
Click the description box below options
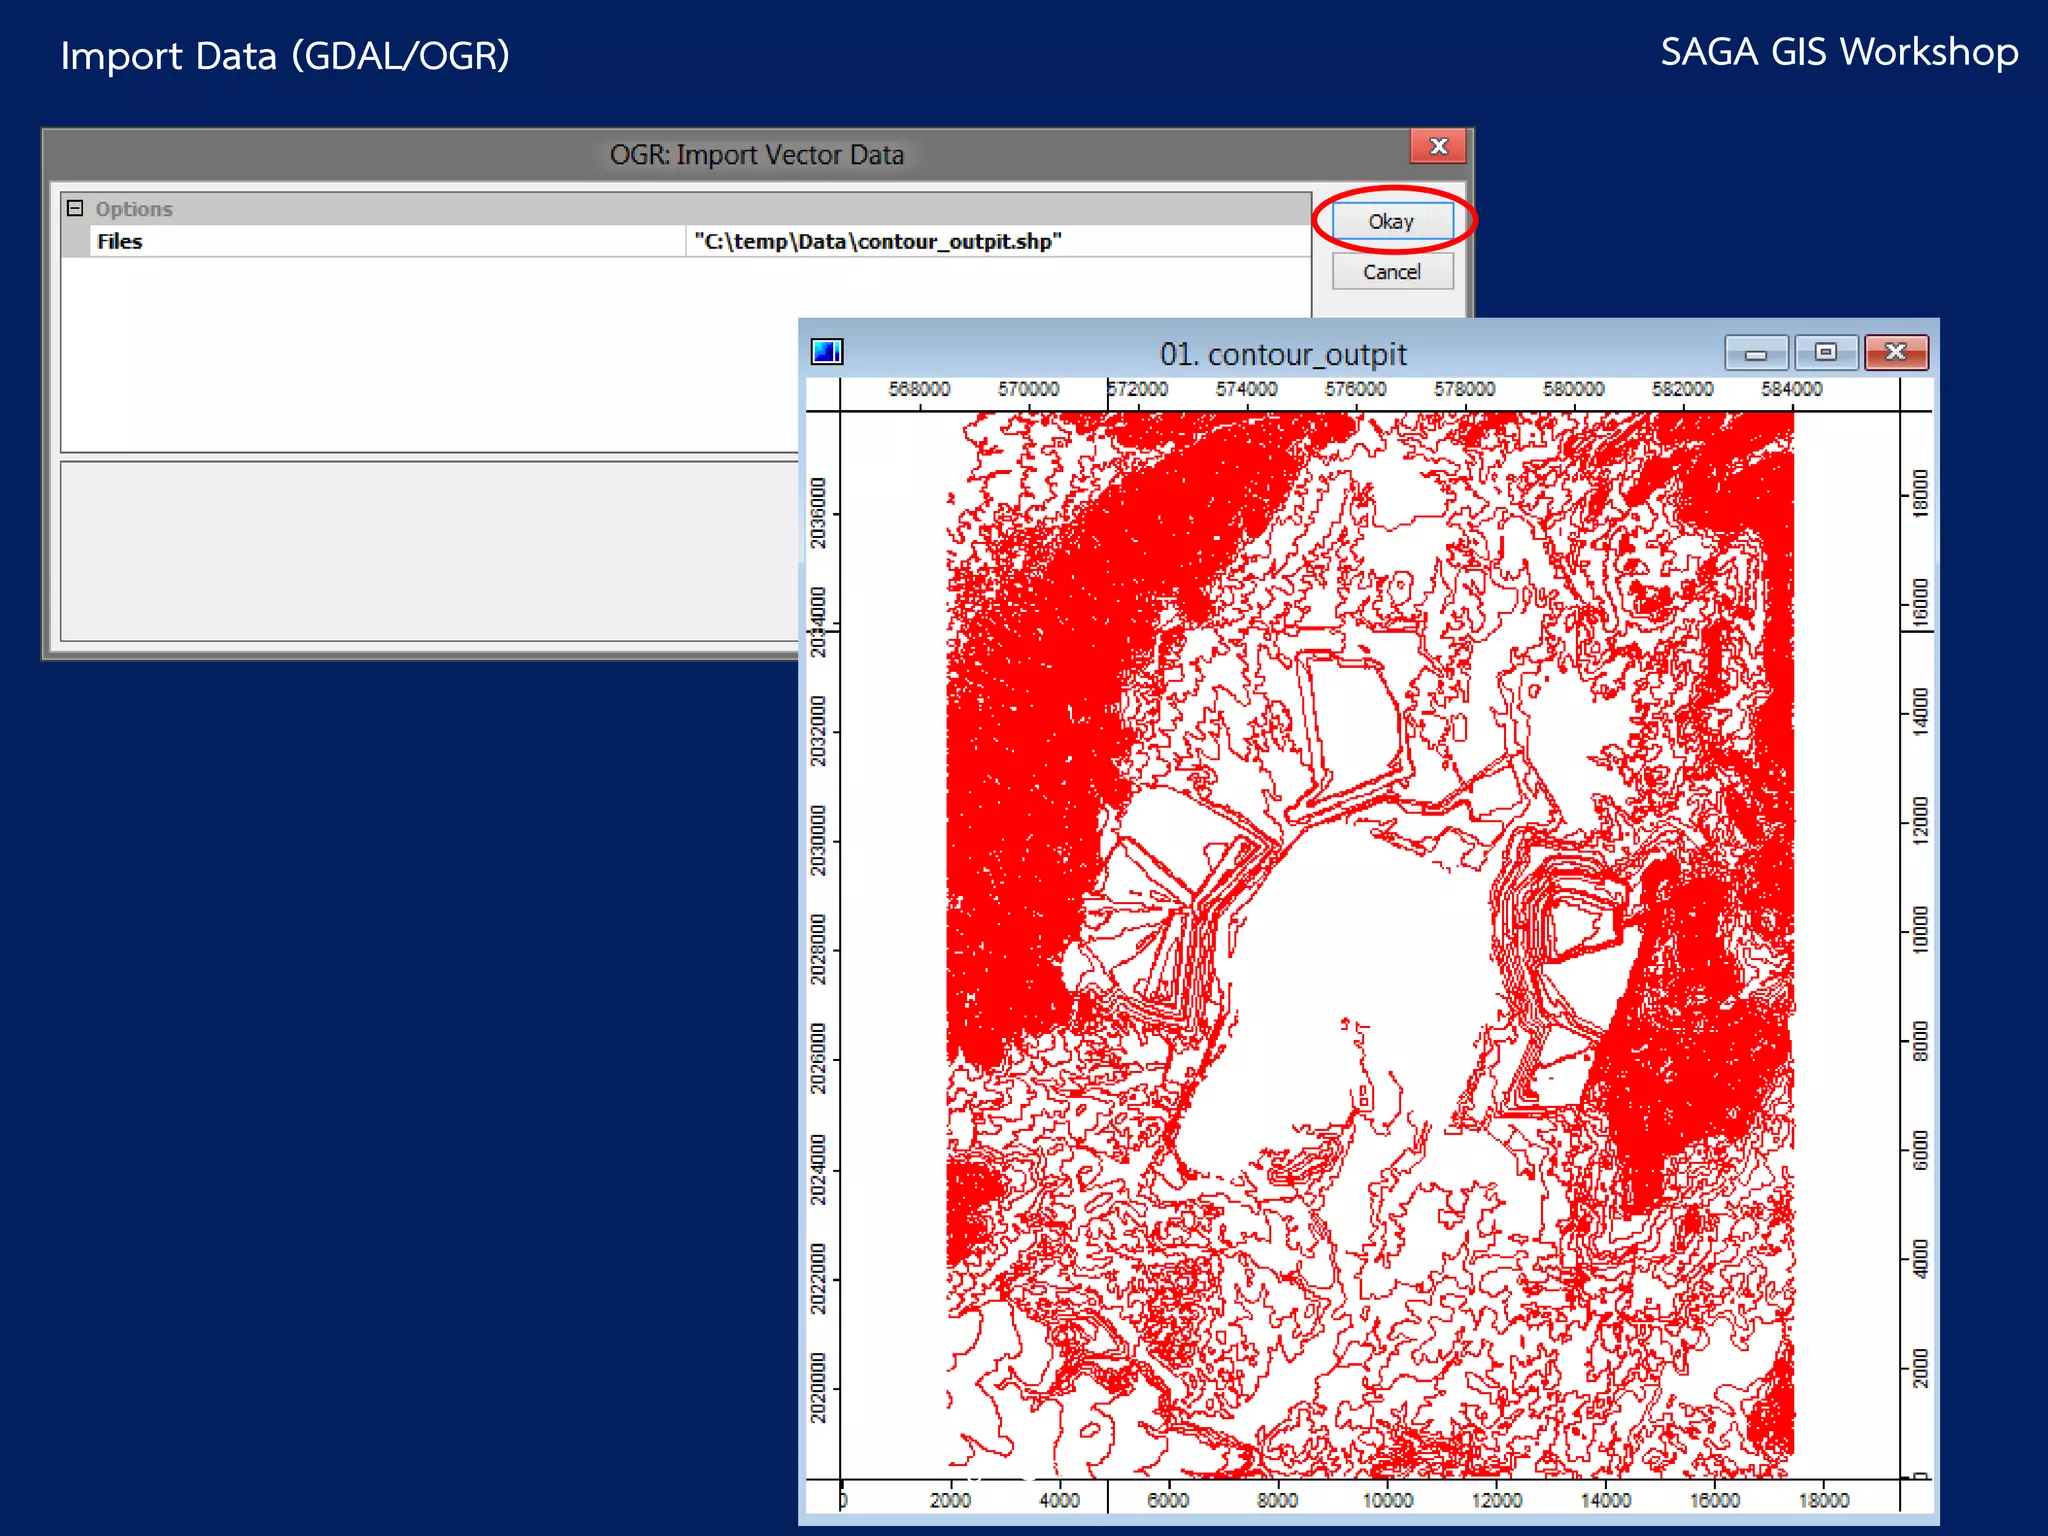point(430,551)
